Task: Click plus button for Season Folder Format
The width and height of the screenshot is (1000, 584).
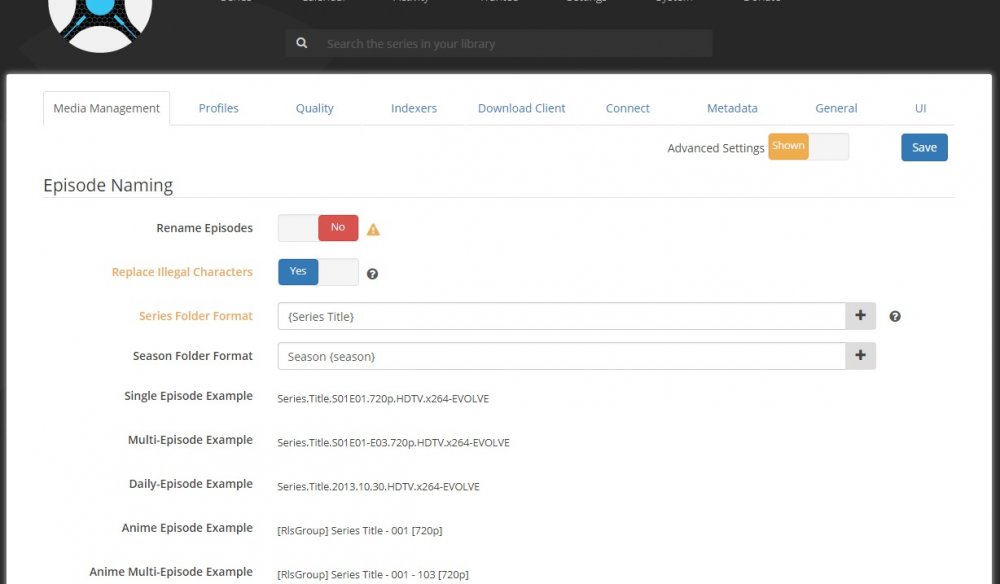Action: point(860,356)
